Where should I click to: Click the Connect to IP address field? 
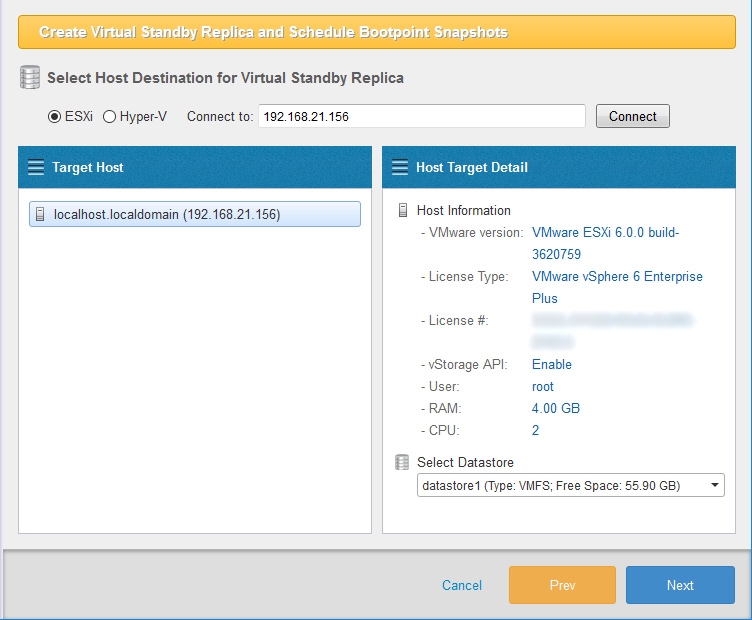tap(421, 116)
